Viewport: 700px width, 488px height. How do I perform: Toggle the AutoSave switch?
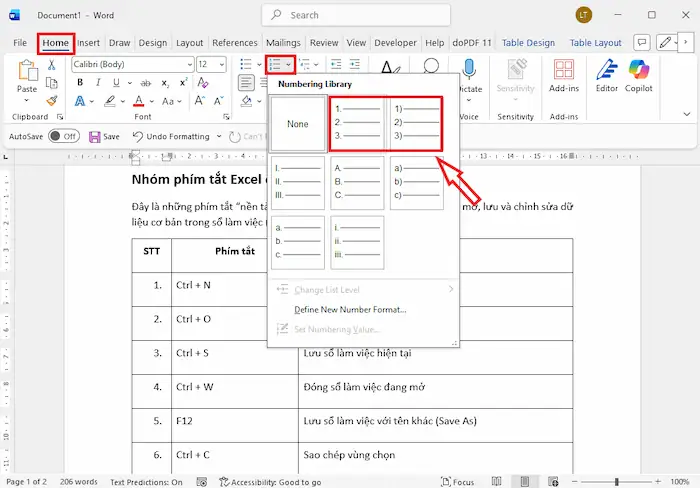click(63, 136)
